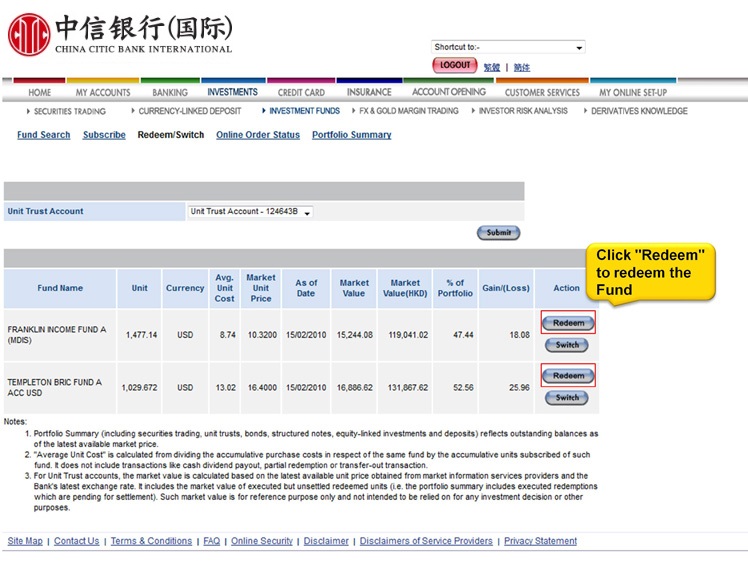Go to INVESTMENT FUNDS submenu
This screenshot has width=748, height=561.
click(304, 111)
